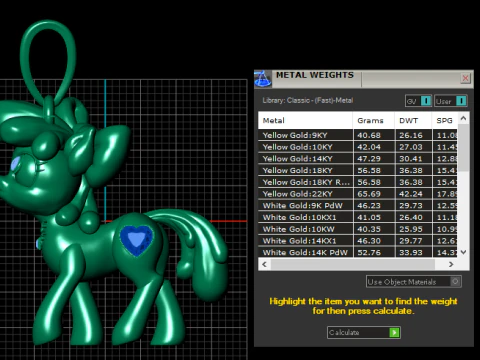Click the 65.69 grams value

[369, 194]
